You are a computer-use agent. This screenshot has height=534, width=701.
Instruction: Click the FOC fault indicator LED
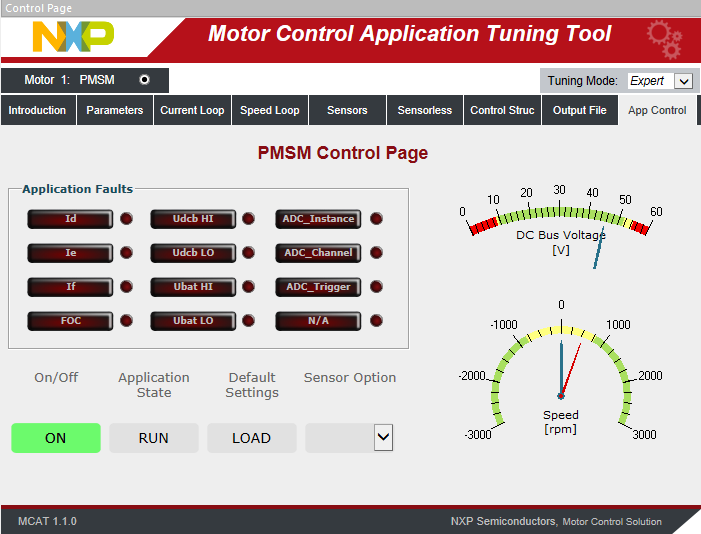tap(127, 321)
